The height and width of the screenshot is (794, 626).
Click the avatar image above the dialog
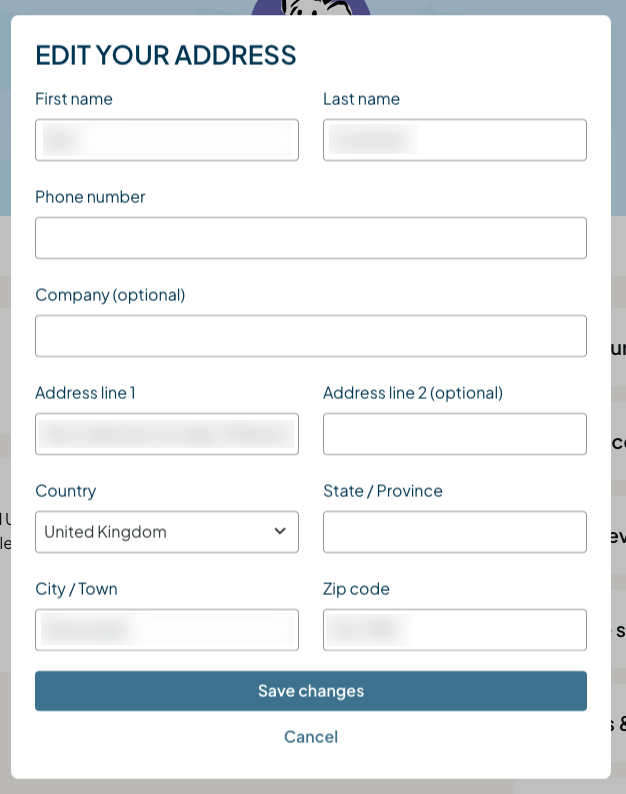pyautogui.click(x=311, y=7)
